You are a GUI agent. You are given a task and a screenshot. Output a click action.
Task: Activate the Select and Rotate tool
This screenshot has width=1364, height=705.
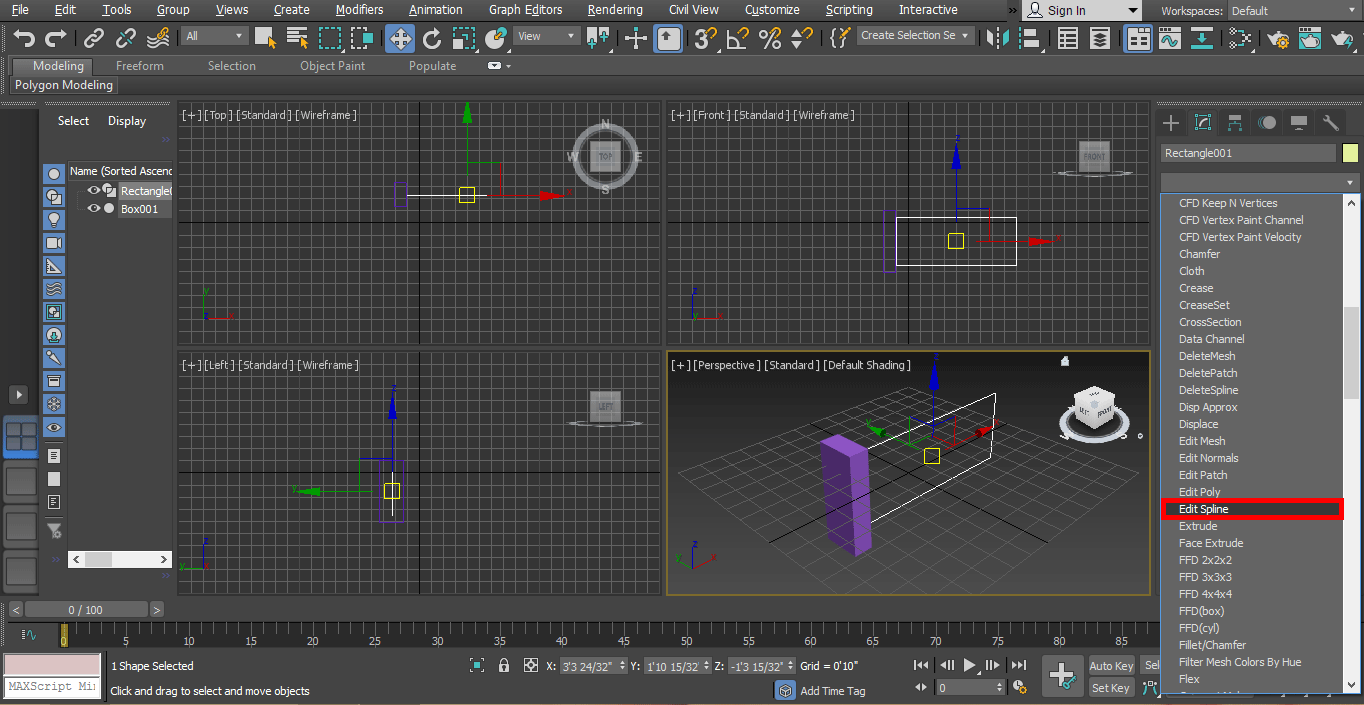pos(431,38)
